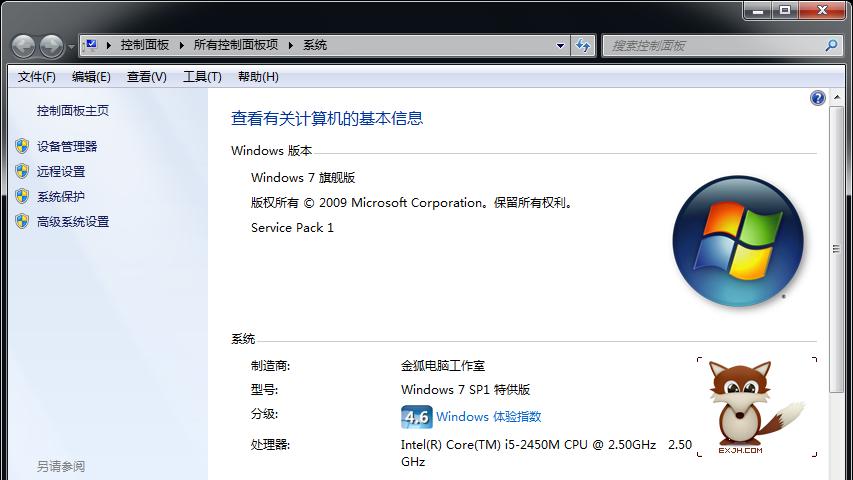Select 控制面板 breadcrumb in address bar
Viewport: 853px width, 480px height.
145,45
